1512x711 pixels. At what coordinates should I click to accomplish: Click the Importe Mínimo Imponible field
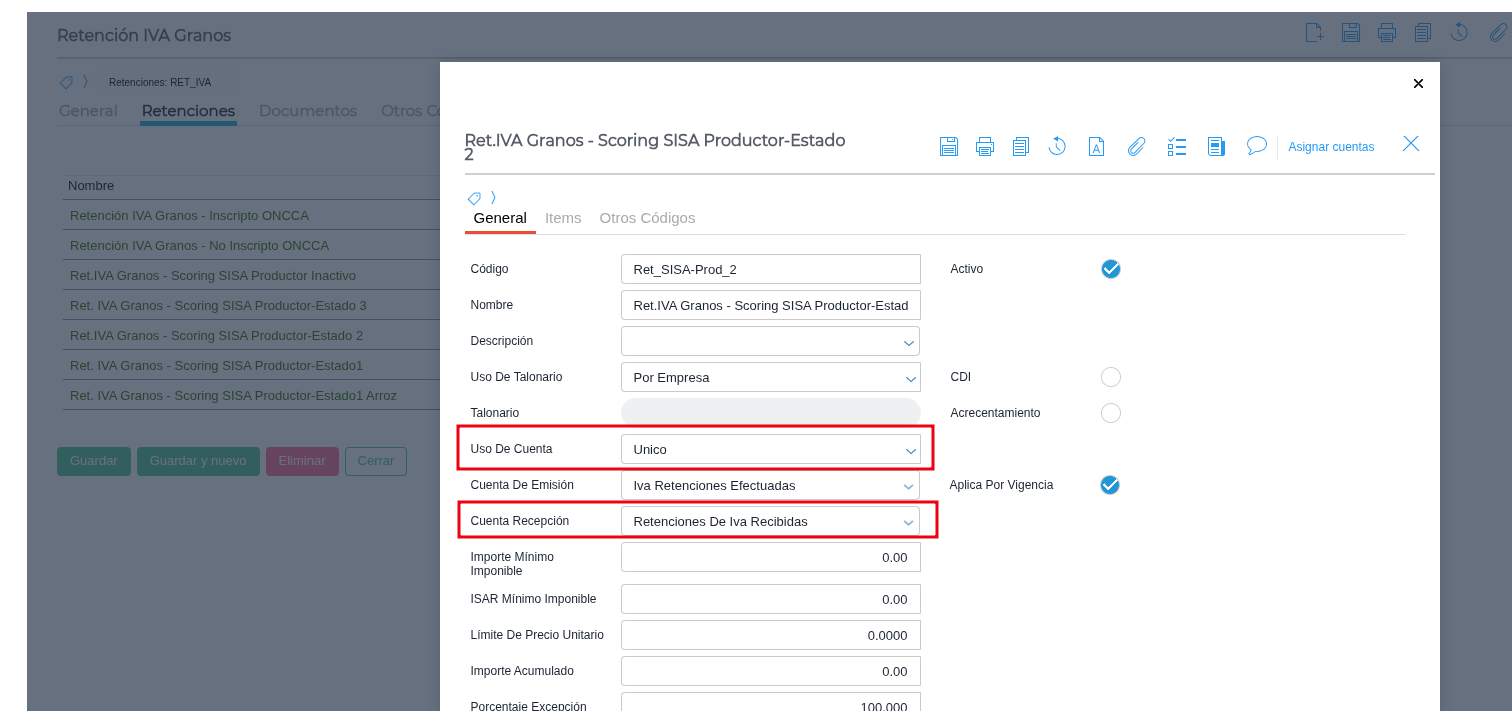770,557
